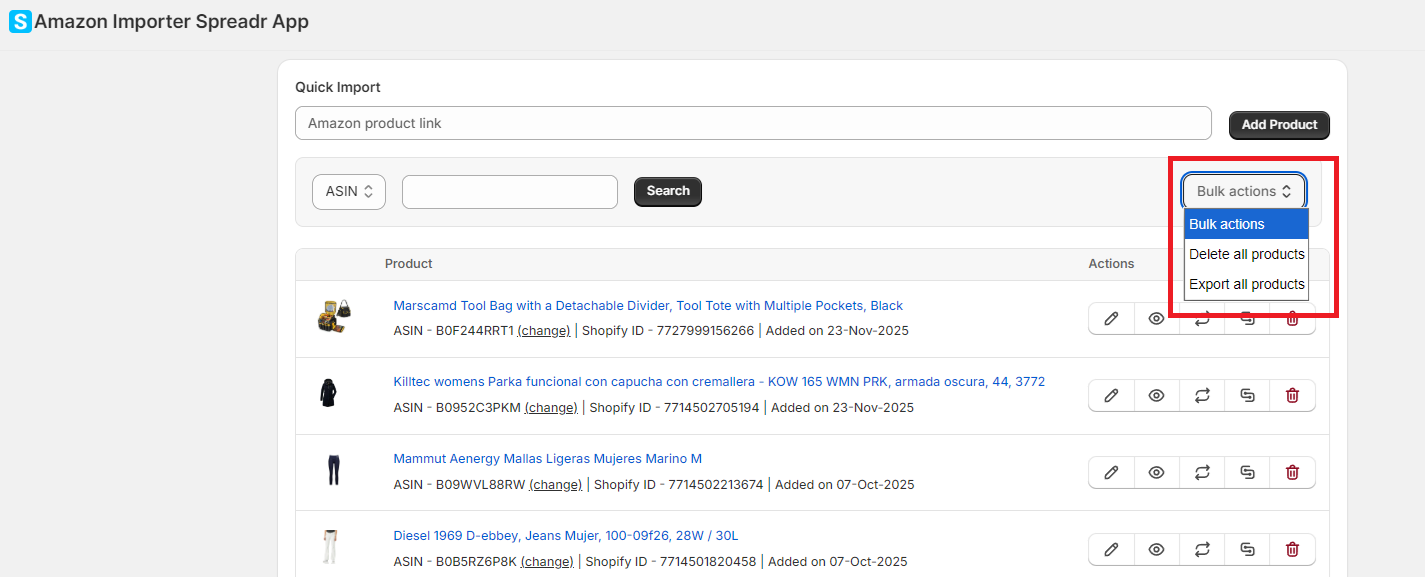Click the Search button

point(668,191)
